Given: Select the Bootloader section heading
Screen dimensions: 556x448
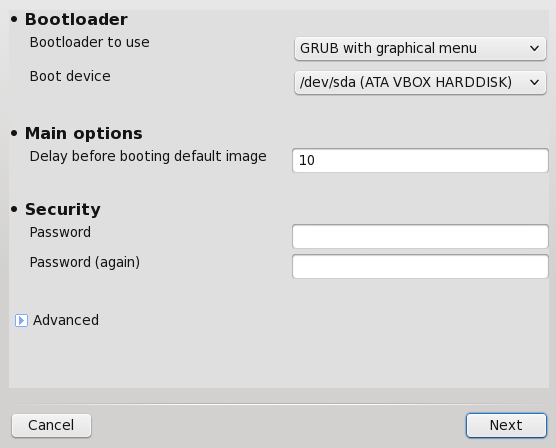Looking at the screenshot, I should click(76, 19).
